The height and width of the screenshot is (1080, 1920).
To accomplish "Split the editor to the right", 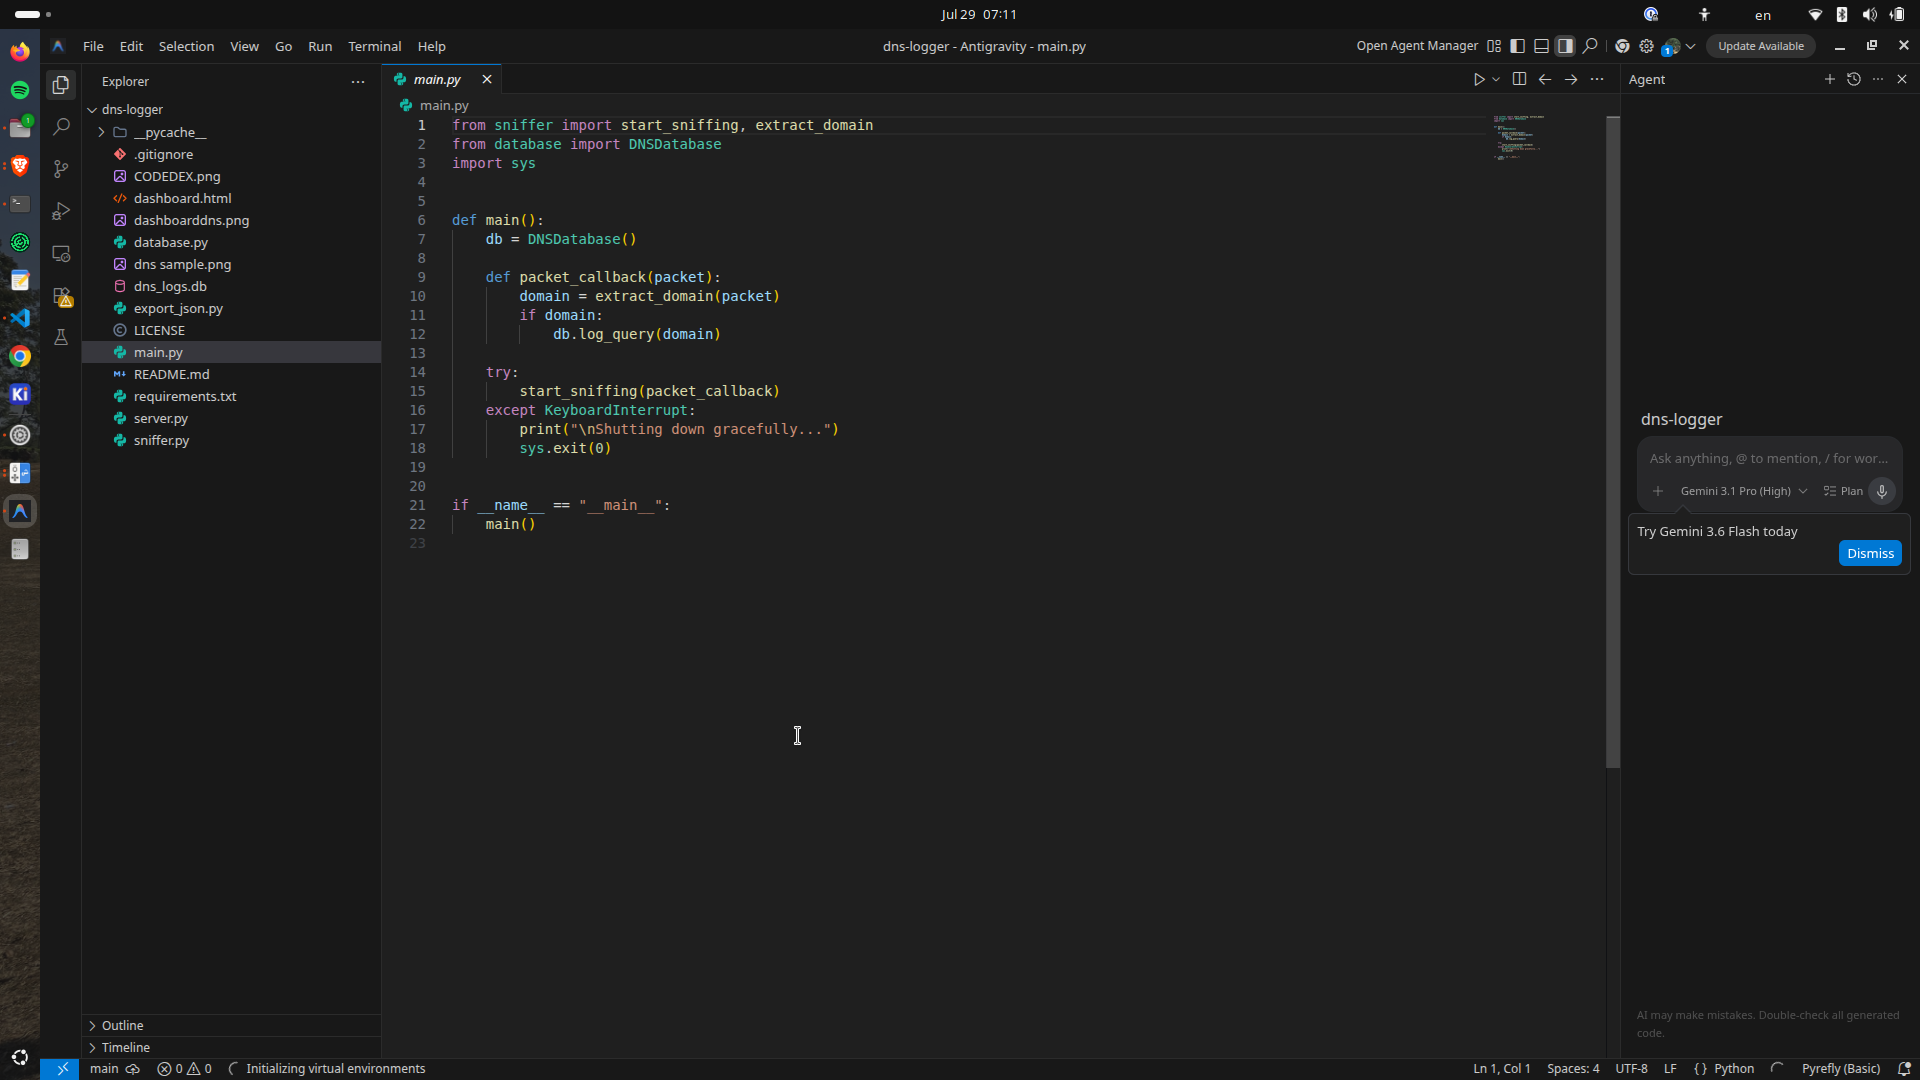I will click(x=1519, y=79).
